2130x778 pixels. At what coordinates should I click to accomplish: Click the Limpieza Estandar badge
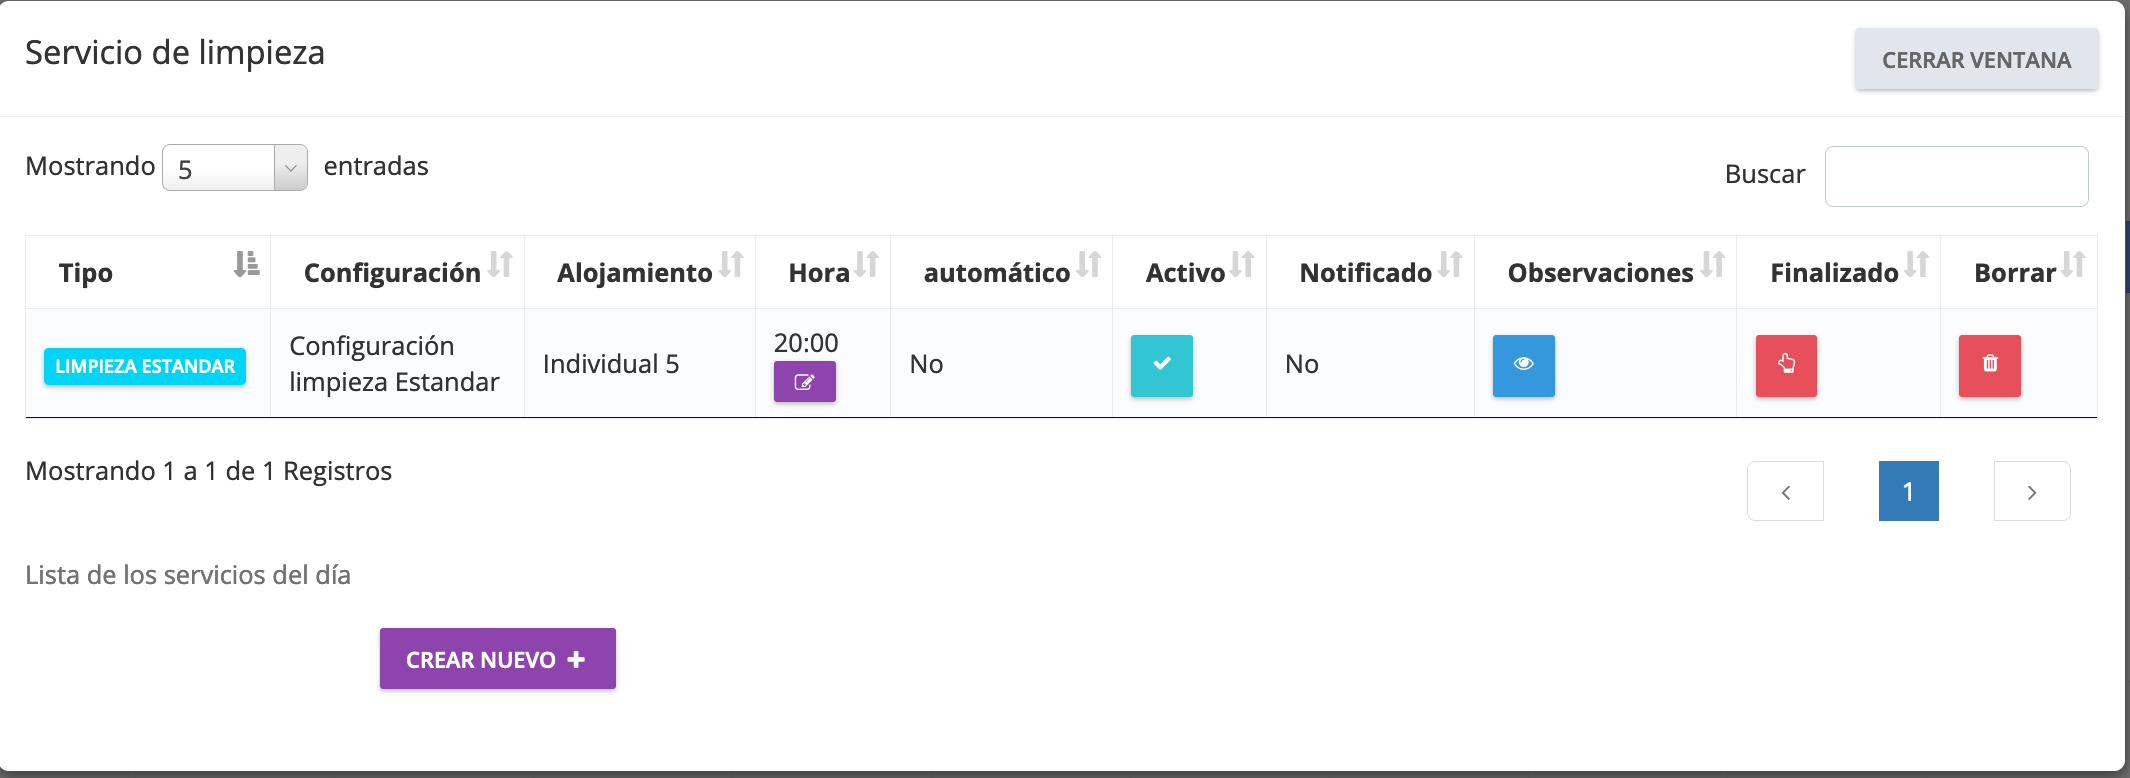click(x=145, y=366)
